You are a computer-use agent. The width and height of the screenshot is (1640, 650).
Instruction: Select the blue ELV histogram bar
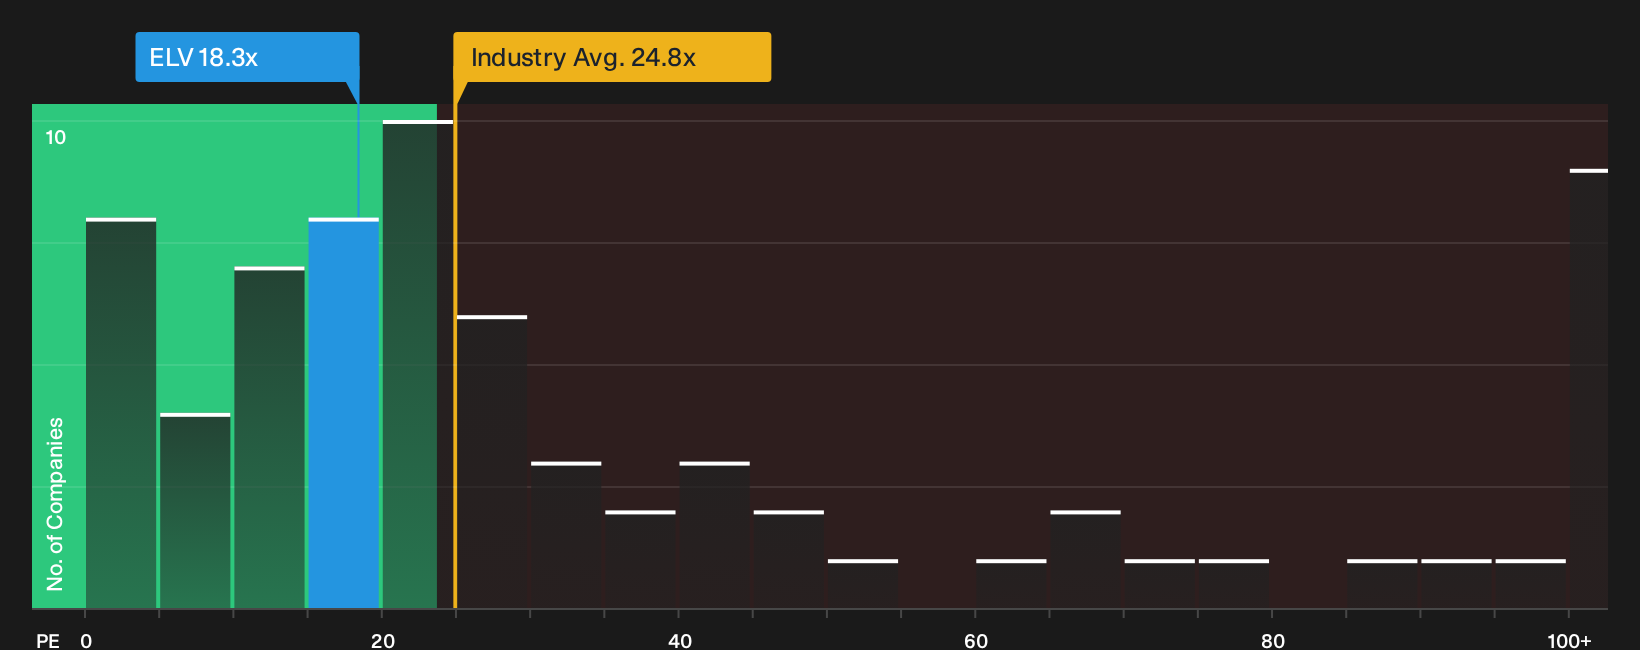[x=343, y=413]
